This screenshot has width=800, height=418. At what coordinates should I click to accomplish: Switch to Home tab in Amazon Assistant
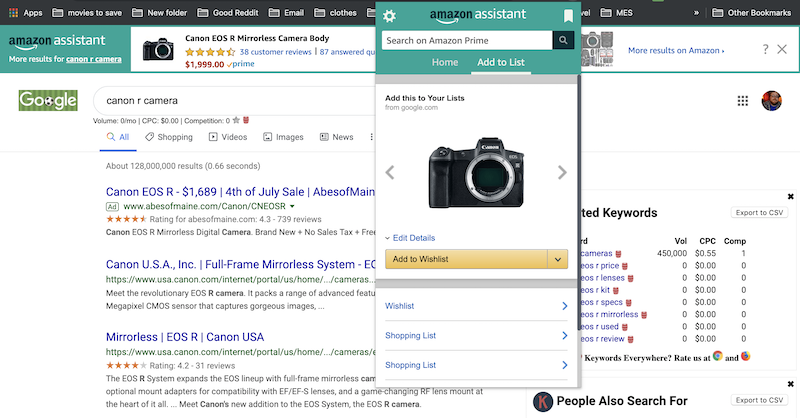445,62
